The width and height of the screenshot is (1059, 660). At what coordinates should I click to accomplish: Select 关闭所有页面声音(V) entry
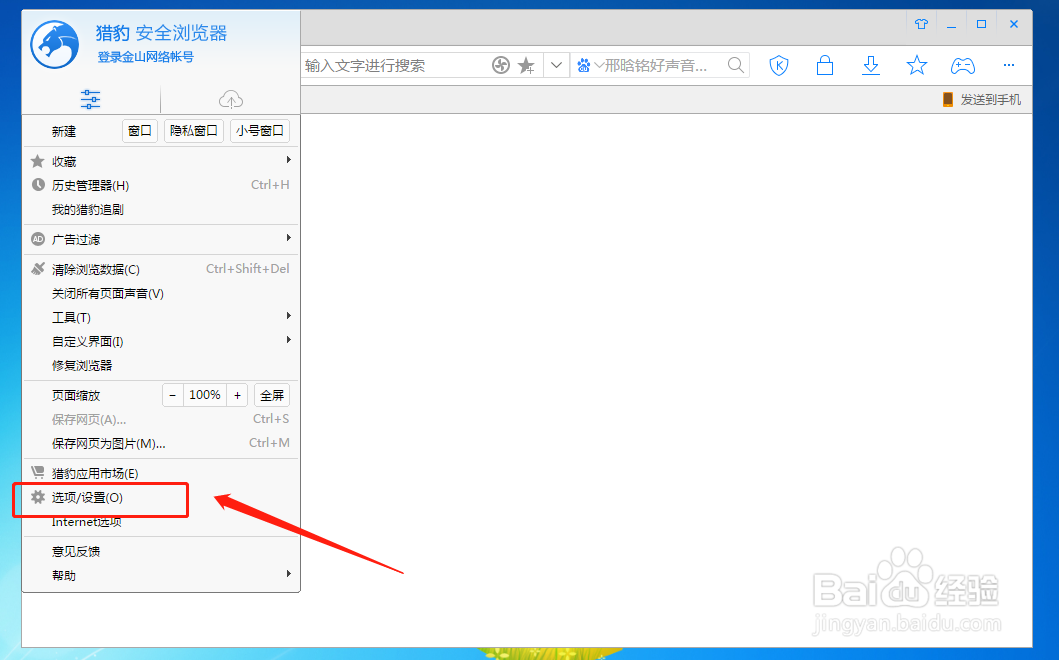pyautogui.click(x=161, y=293)
